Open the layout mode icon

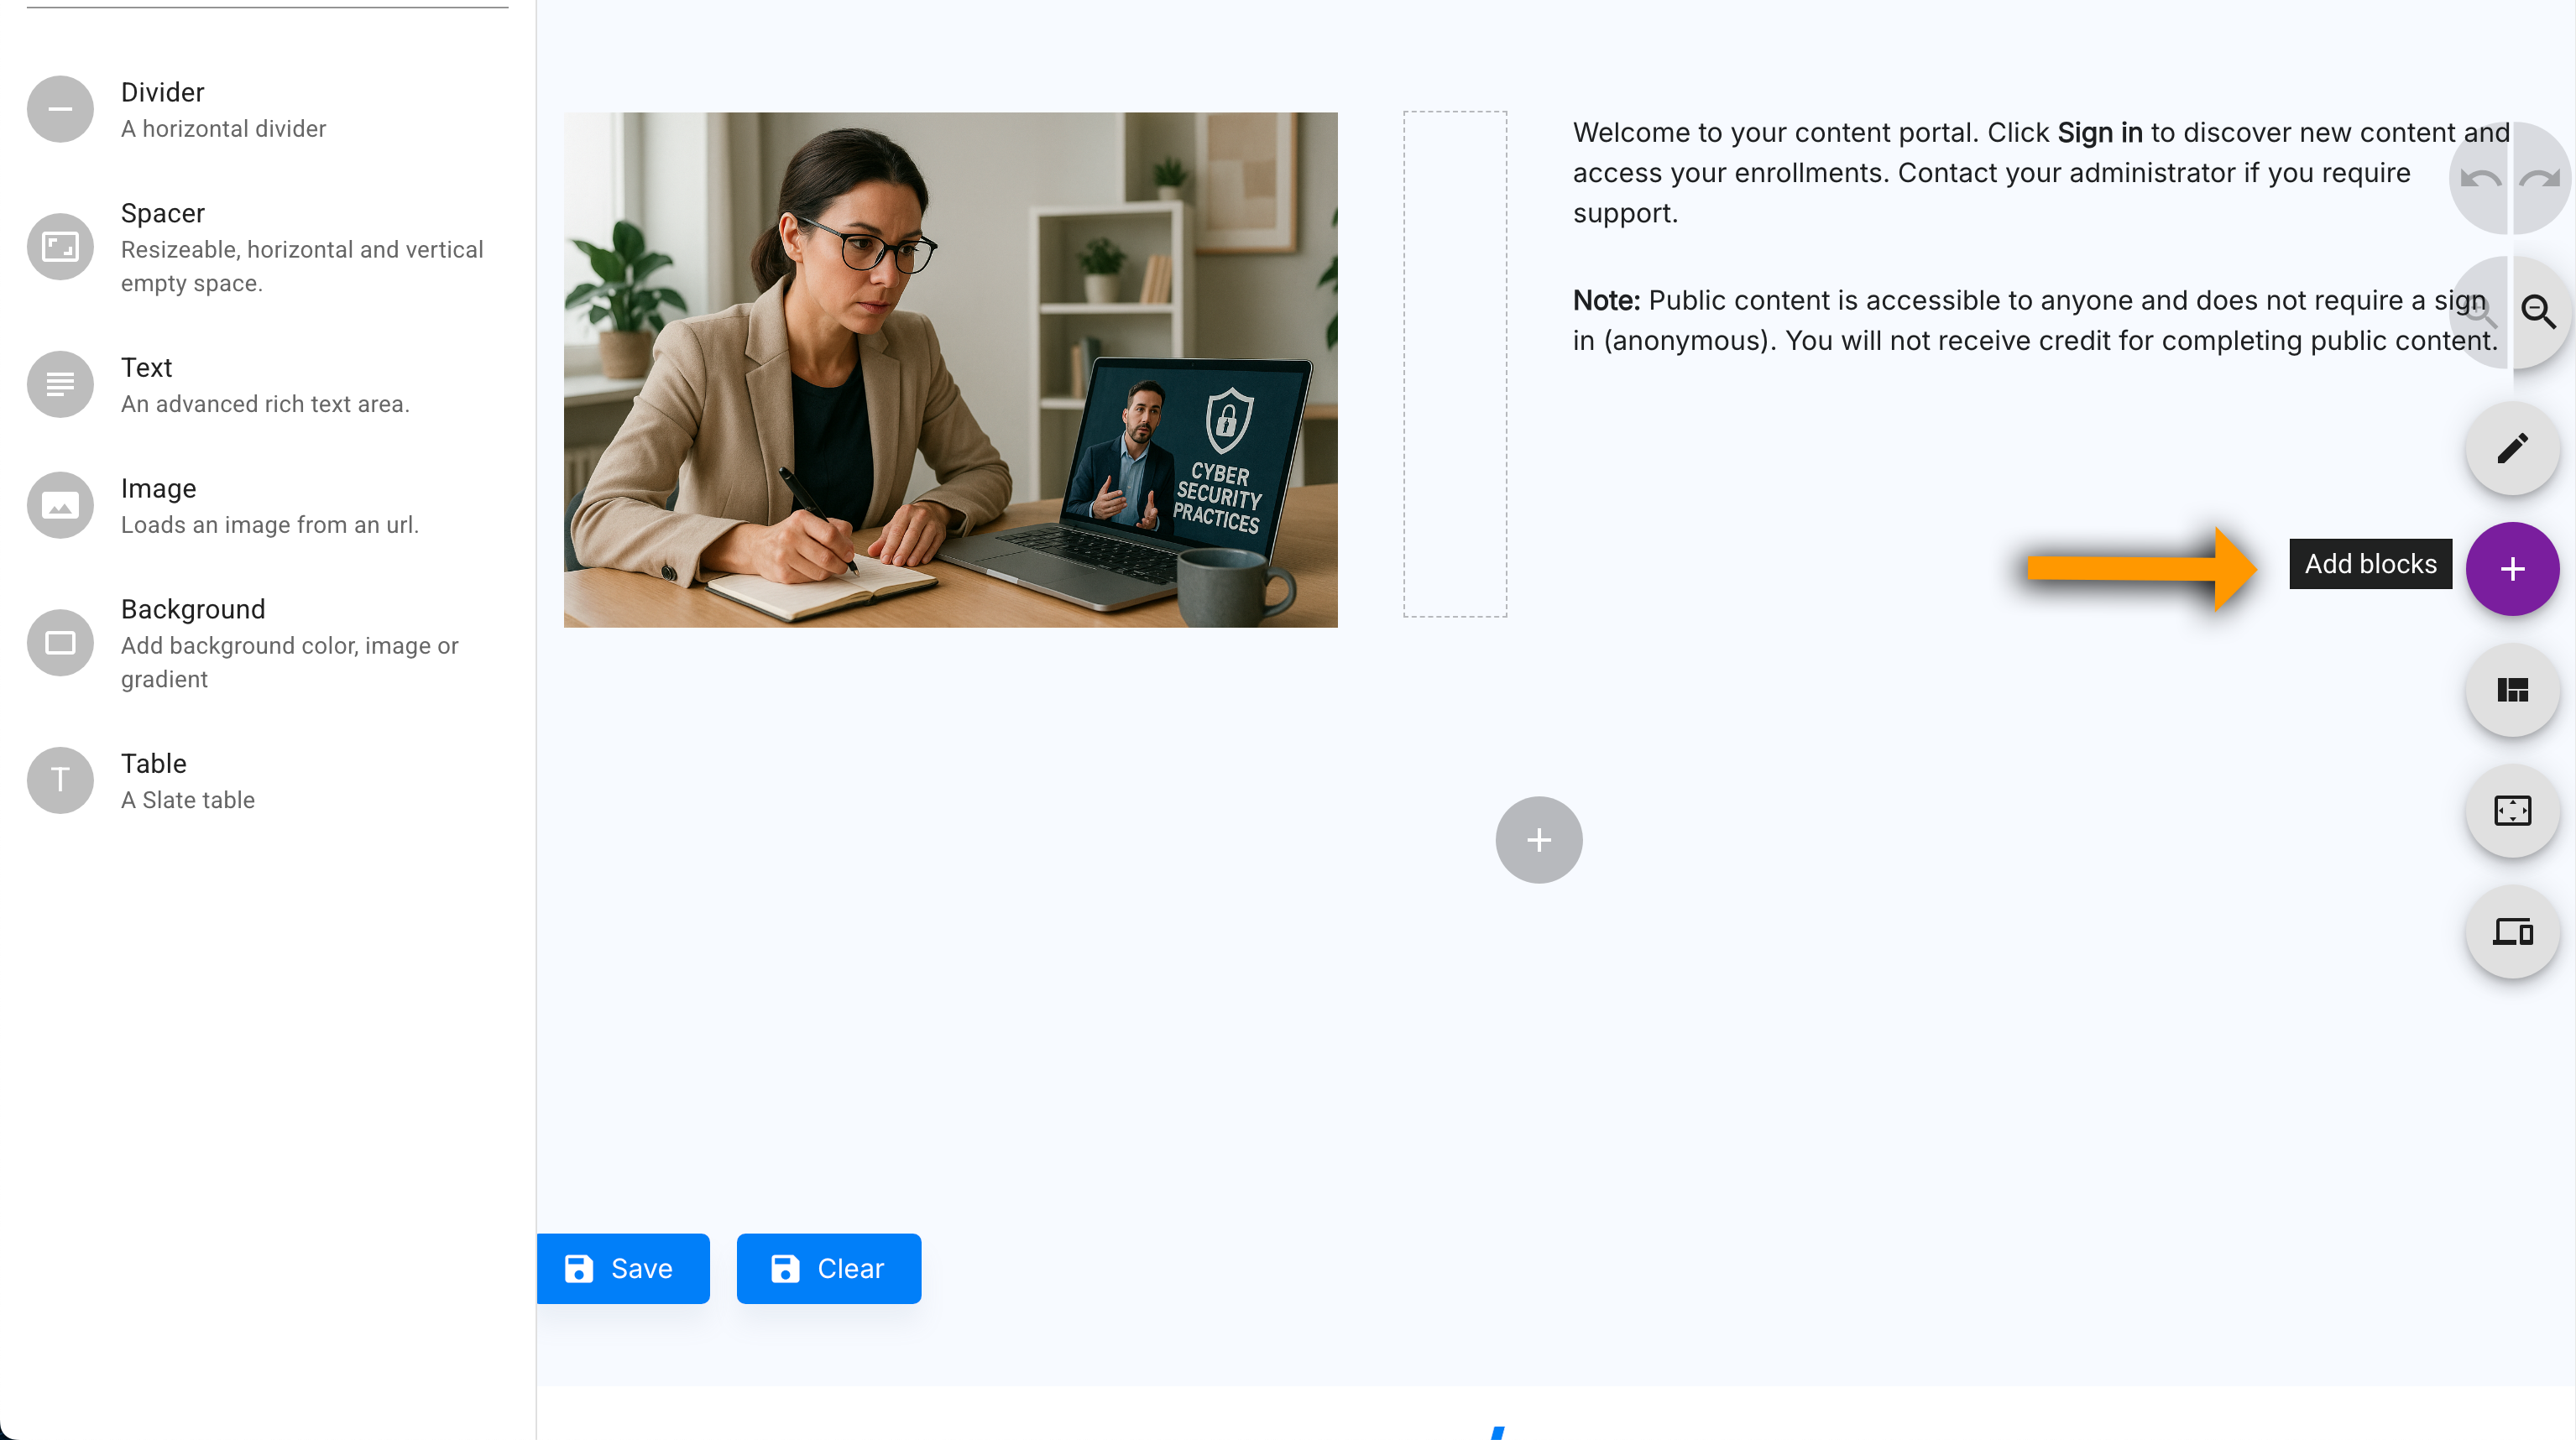click(2511, 690)
